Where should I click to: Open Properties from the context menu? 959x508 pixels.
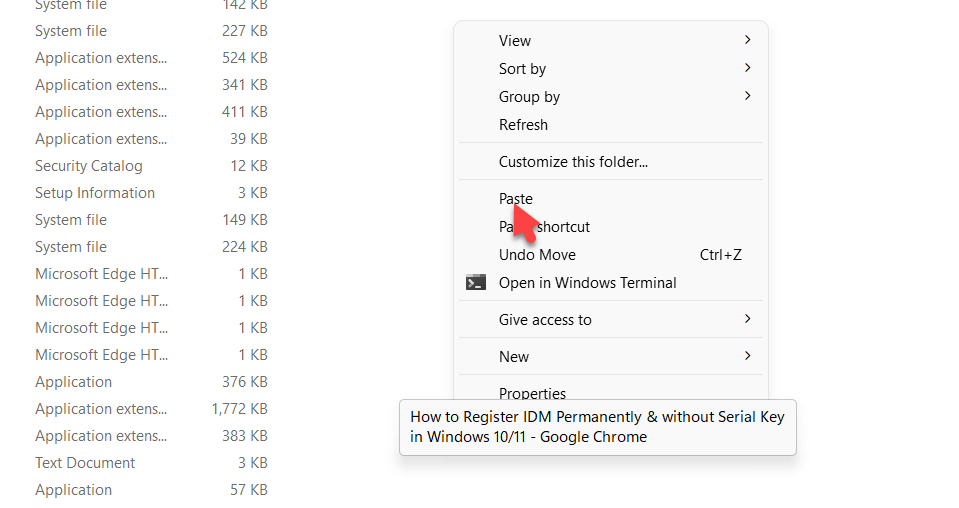click(x=532, y=393)
